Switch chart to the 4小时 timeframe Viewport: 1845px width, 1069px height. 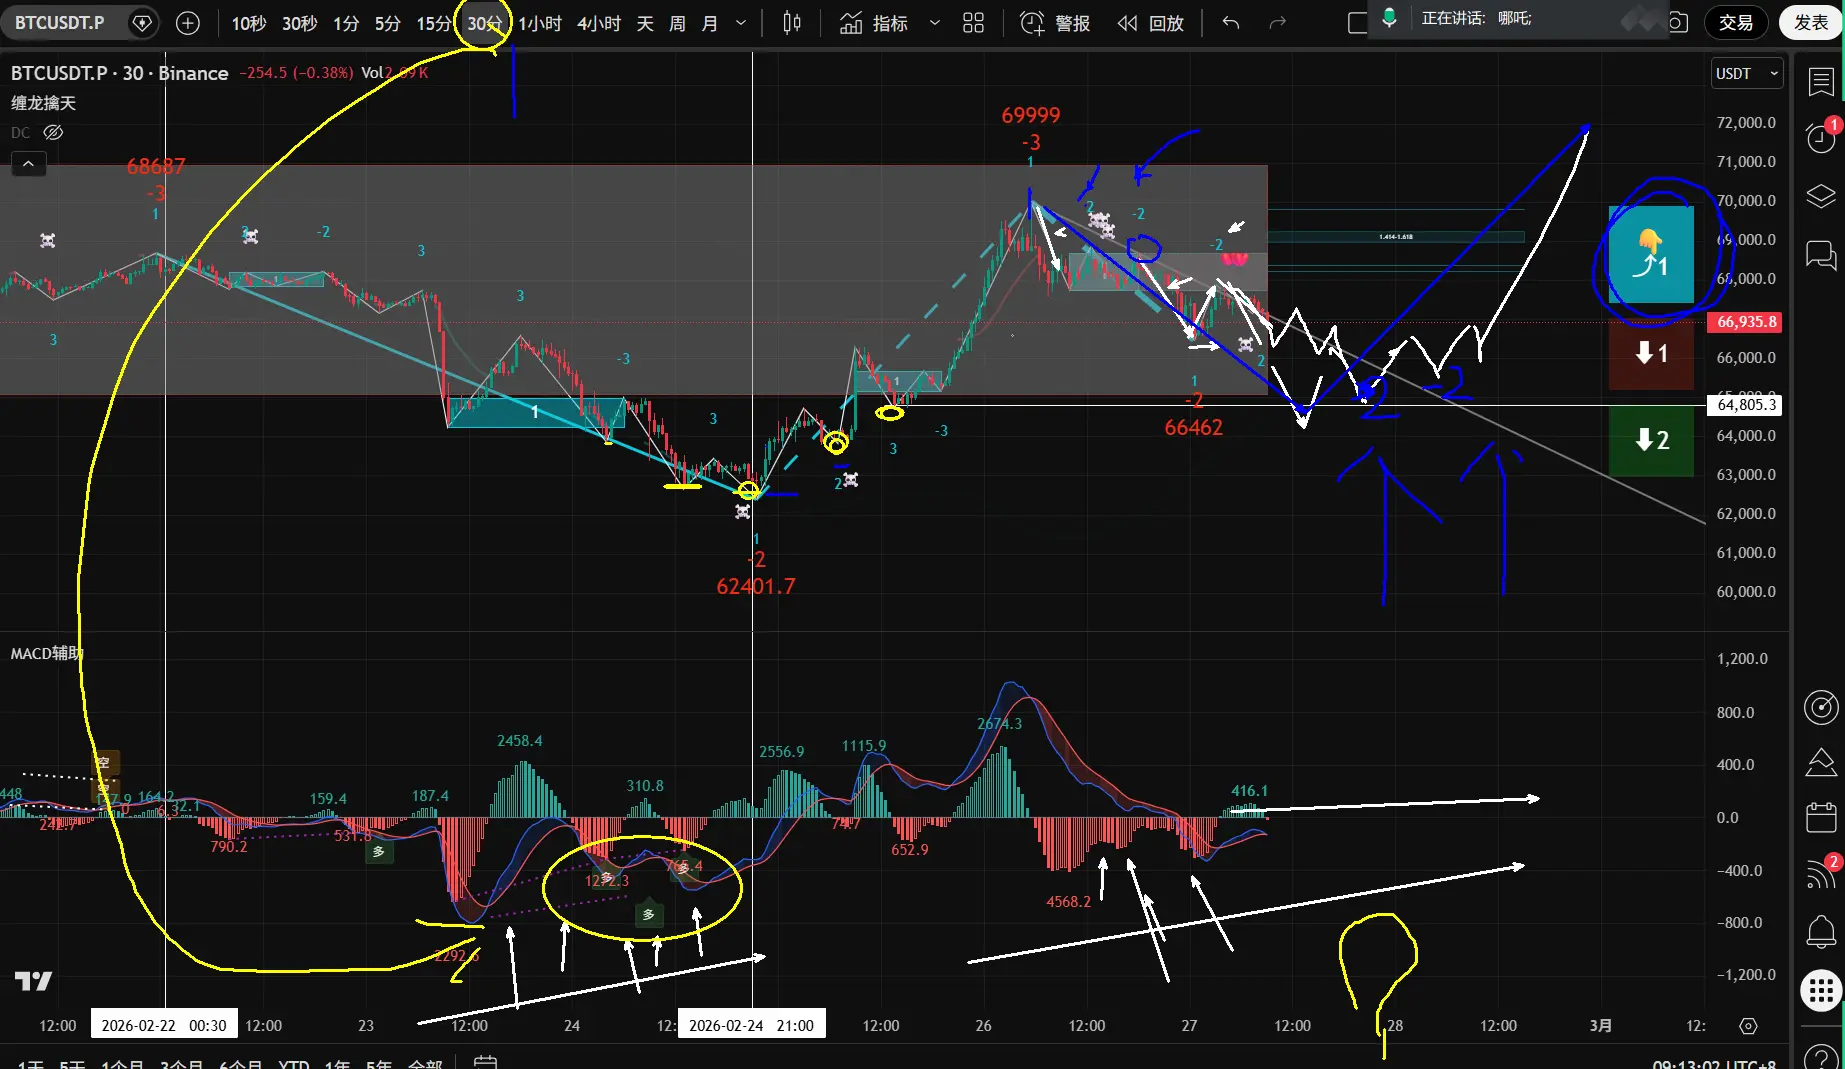pyautogui.click(x=599, y=23)
